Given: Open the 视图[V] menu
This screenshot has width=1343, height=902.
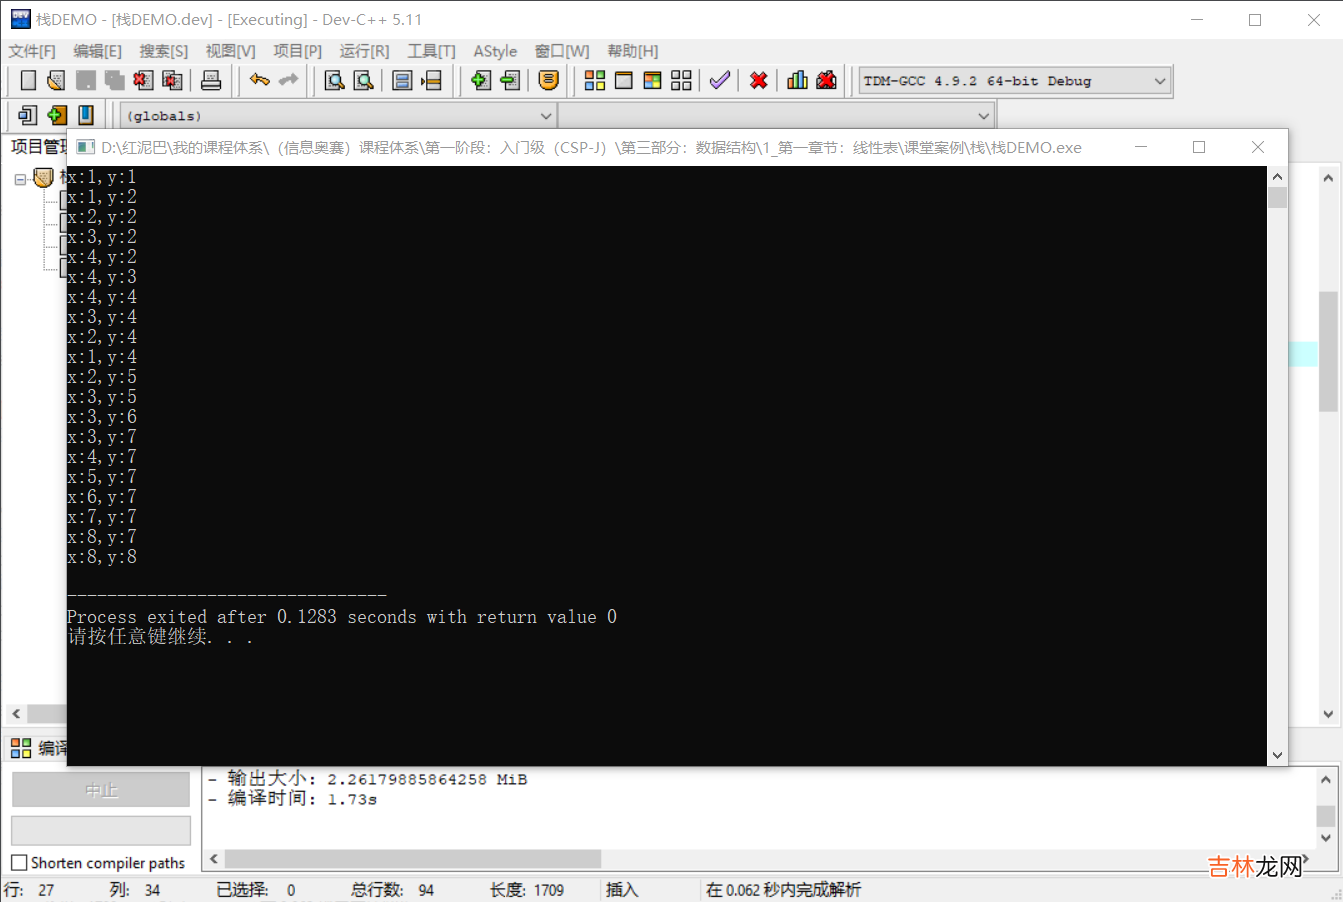Looking at the screenshot, I should (231, 51).
